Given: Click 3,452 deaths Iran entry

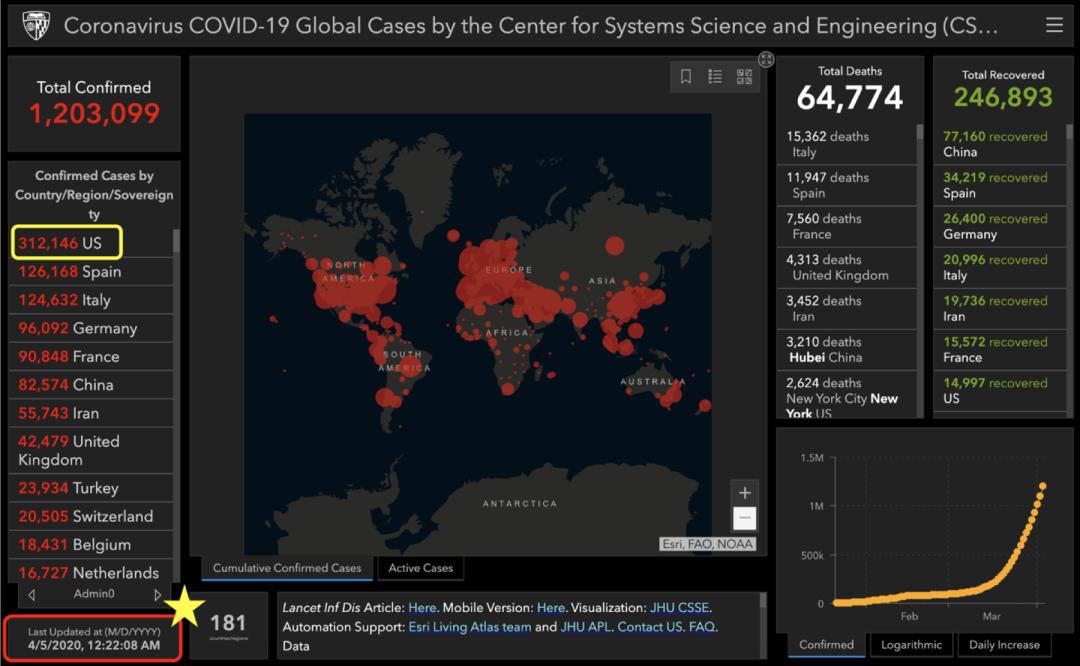Looking at the screenshot, I should (x=847, y=309).
